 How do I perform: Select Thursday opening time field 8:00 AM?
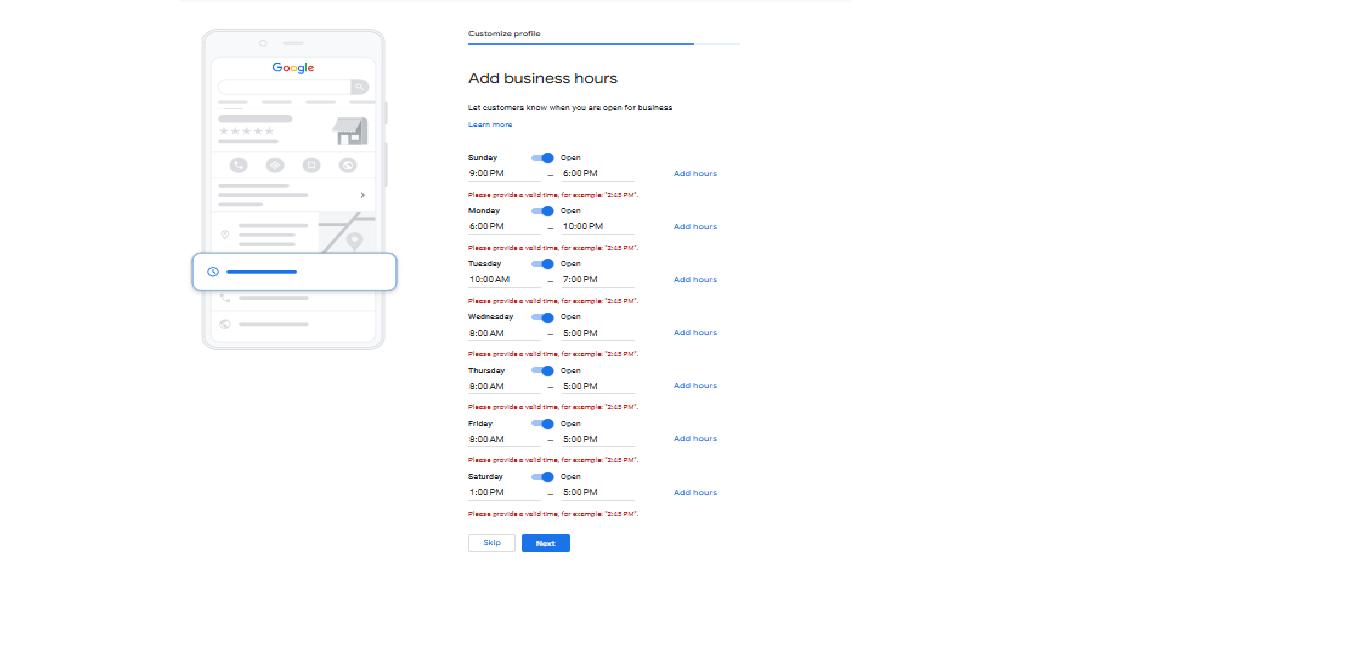tap(504, 386)
